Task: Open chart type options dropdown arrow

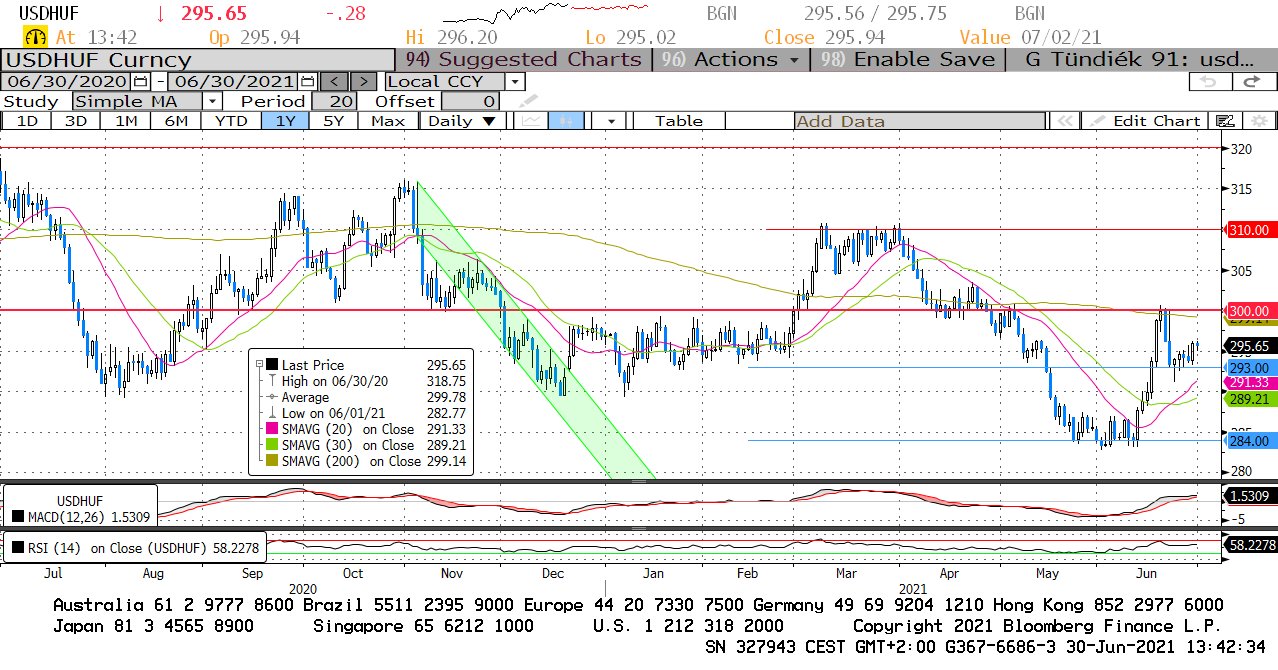Action: pos(609,121)
